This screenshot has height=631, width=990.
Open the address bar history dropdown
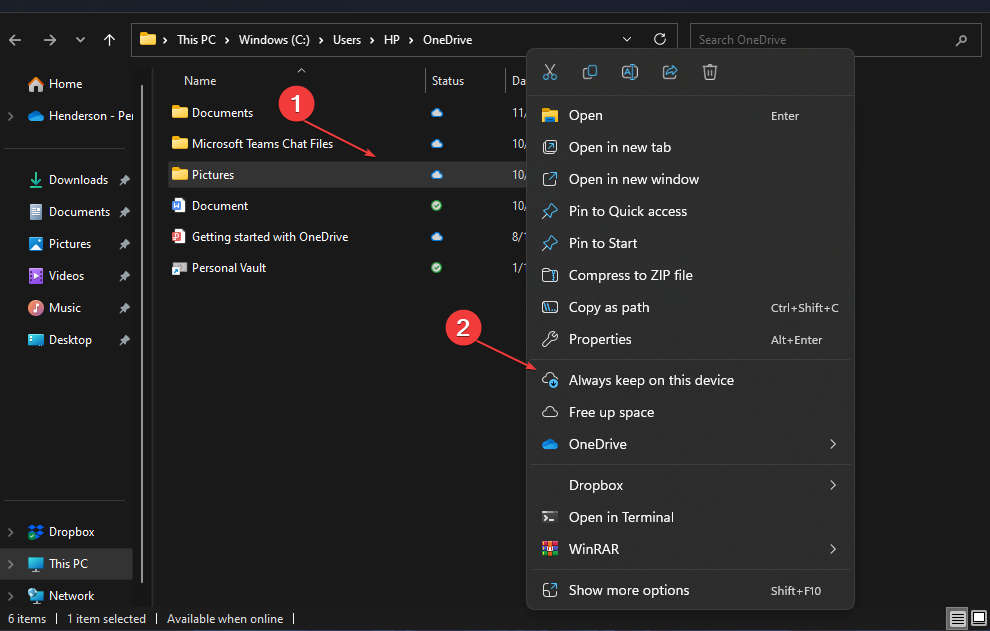627,40
